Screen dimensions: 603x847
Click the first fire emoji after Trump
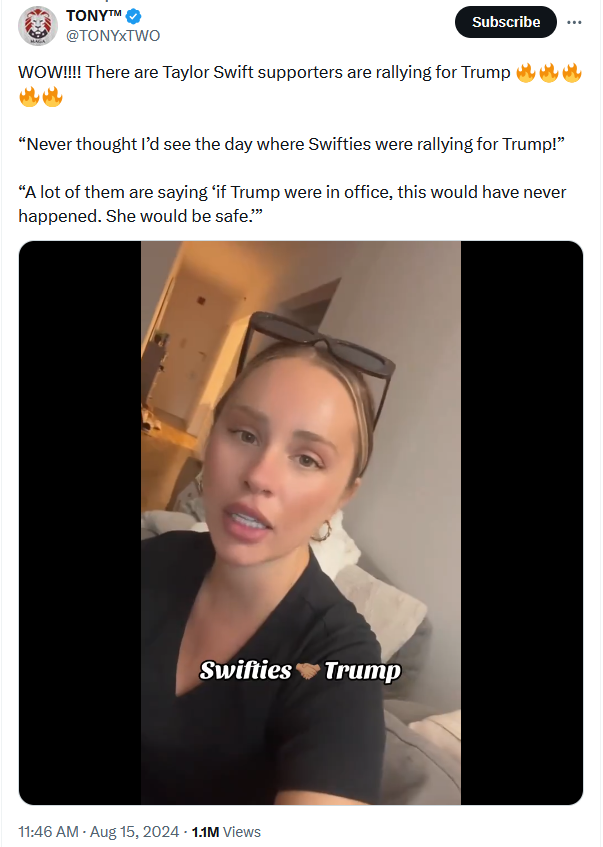525,72
